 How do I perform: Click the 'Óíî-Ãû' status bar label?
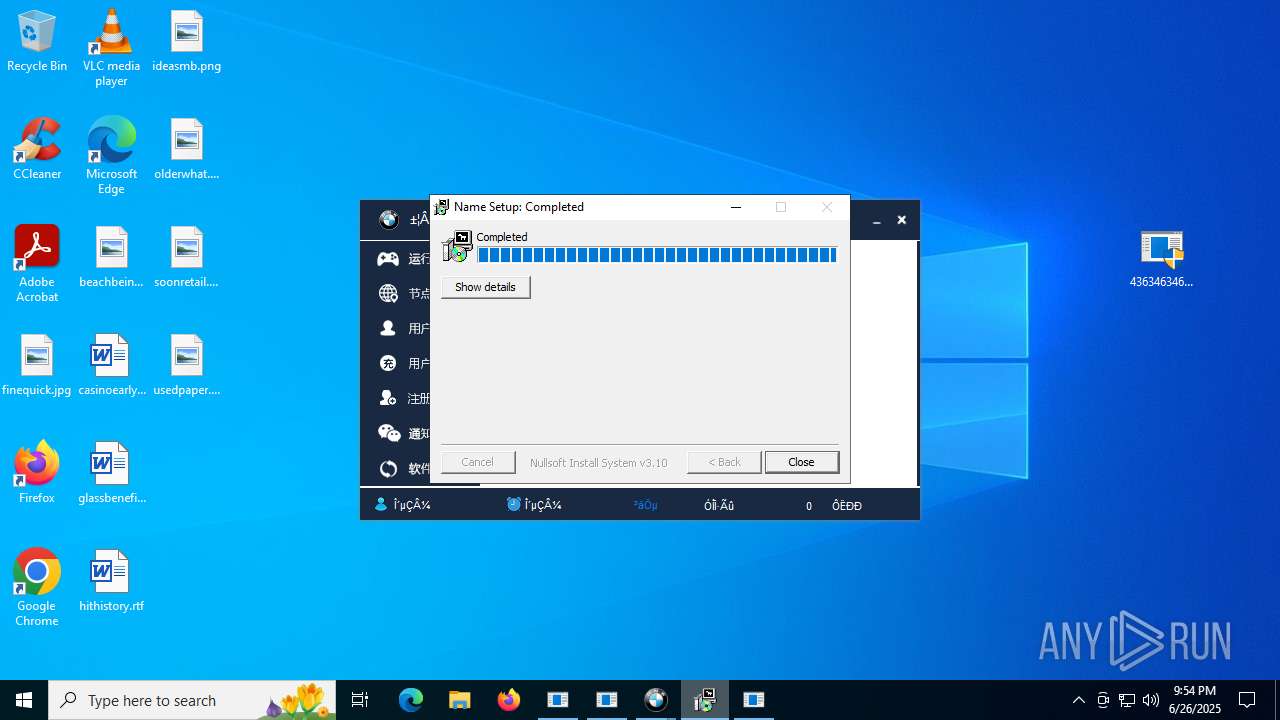tap(719, 506)
